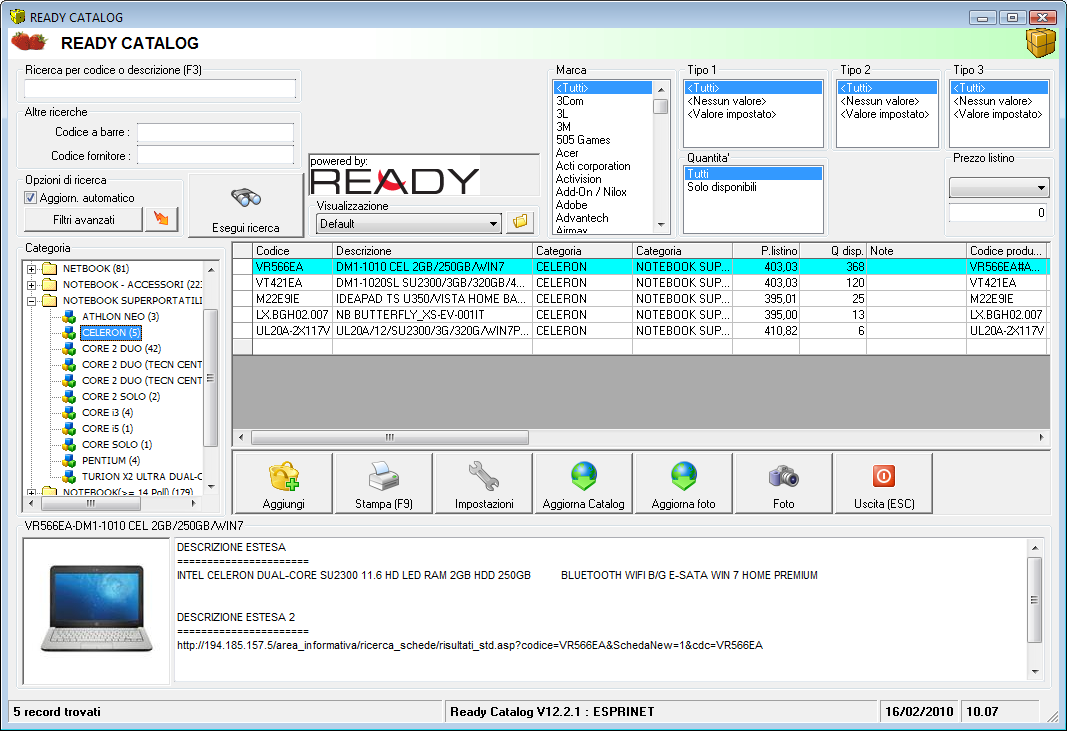Click the results grid horizontal scrollbar thumb
The width and height of the screenshot is (1067, 731).
tap(390, 437)
